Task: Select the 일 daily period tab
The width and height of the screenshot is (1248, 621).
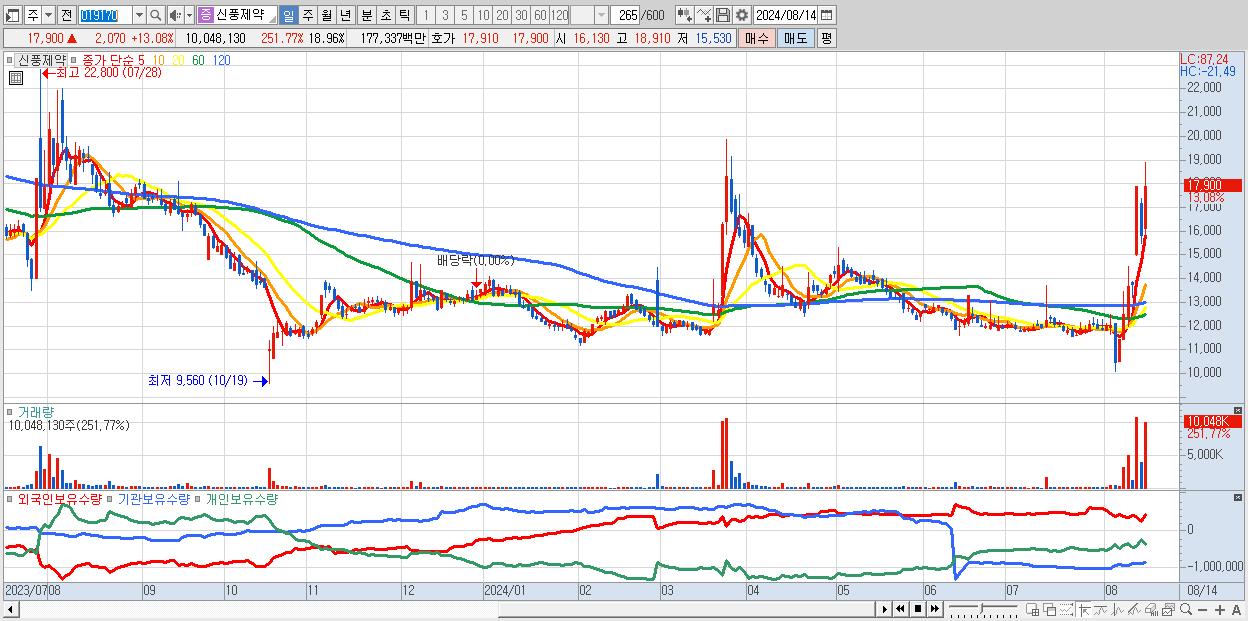Action: (288, 15)
